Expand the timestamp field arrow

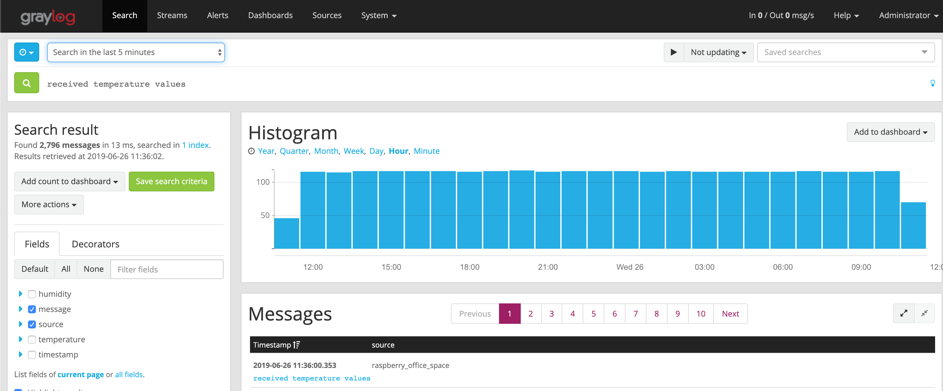[x=20, y=355]
